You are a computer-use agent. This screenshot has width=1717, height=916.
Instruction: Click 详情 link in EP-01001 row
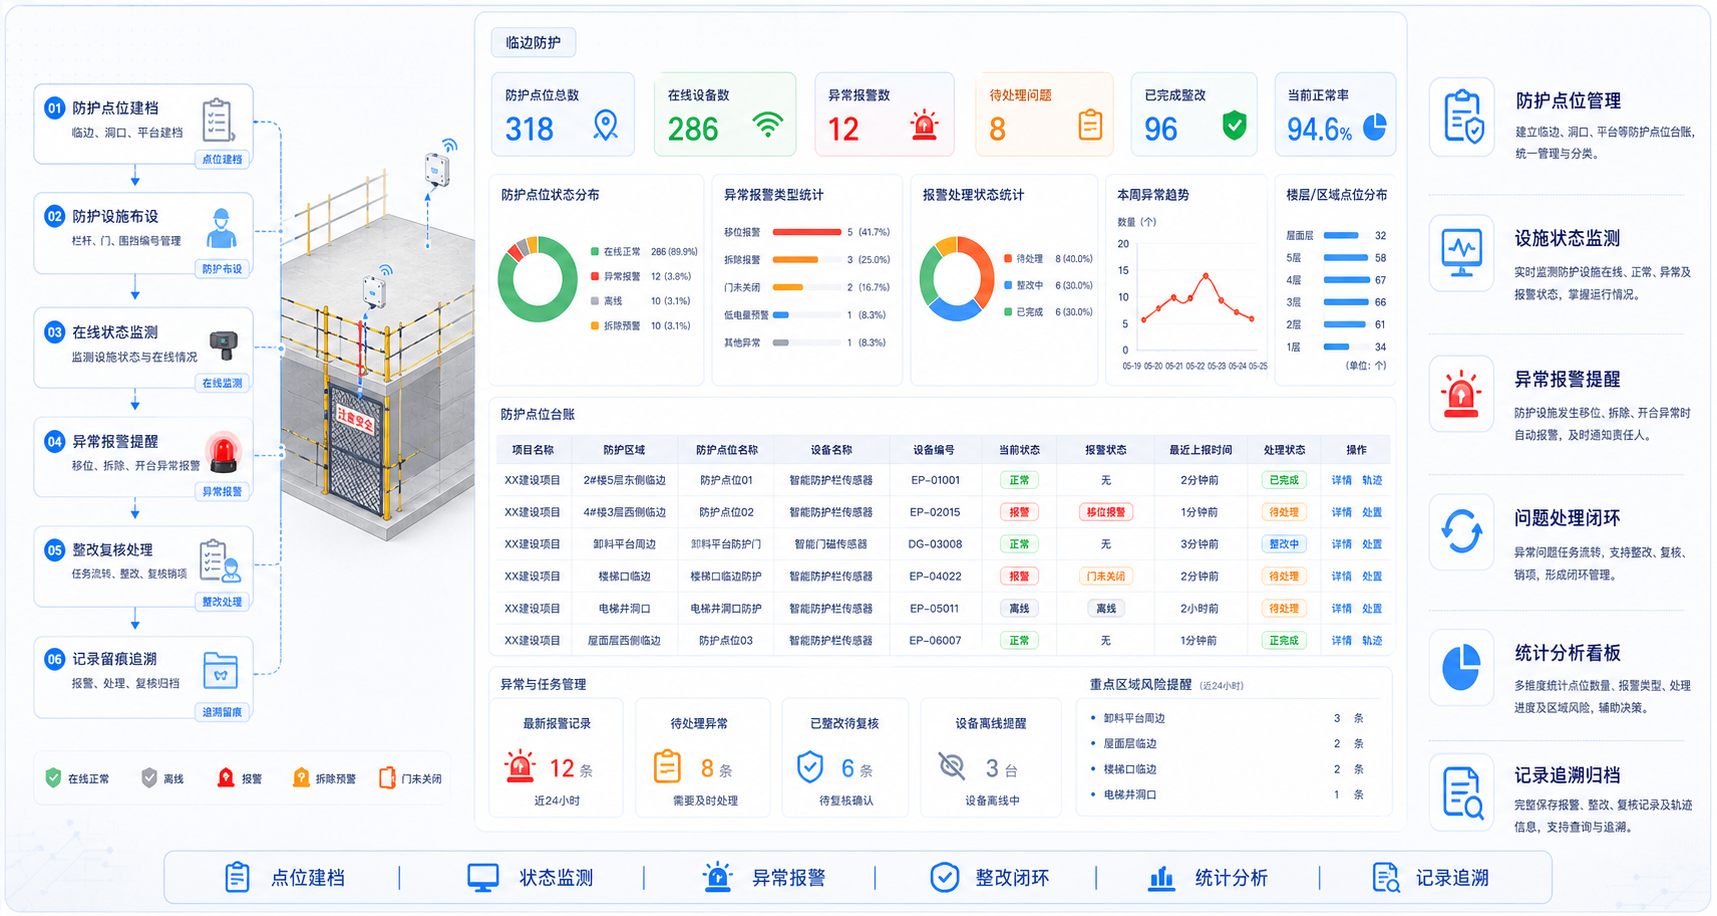(x=1341, y=481)
